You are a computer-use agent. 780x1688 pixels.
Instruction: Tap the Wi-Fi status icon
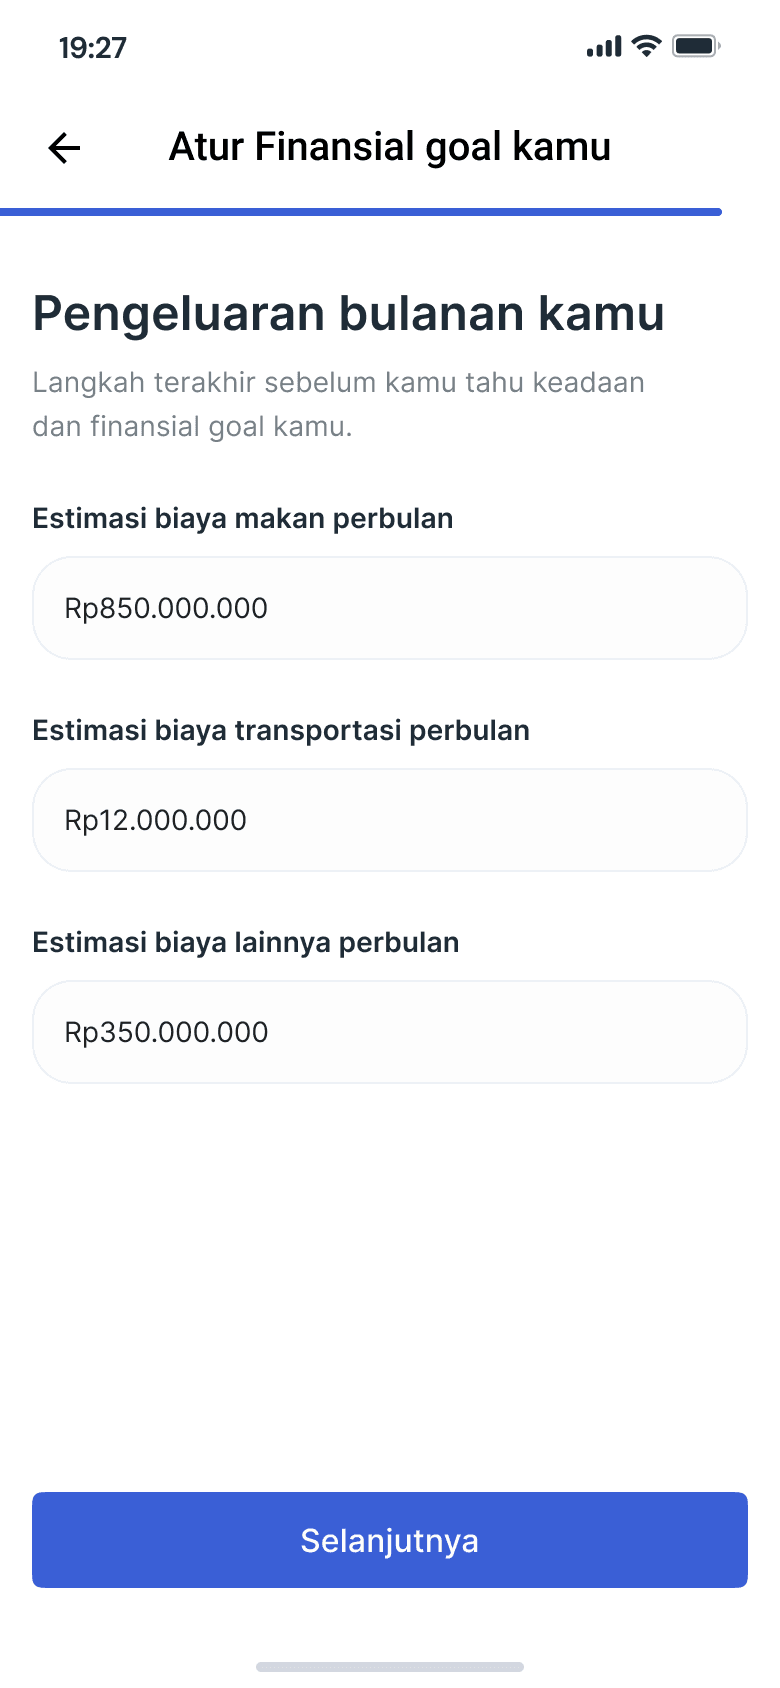(x=647, y=46)
